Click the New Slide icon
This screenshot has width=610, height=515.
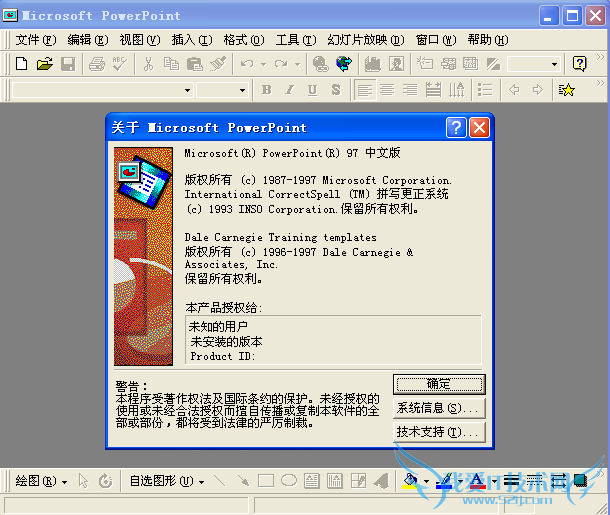click(x=425, y=64)
